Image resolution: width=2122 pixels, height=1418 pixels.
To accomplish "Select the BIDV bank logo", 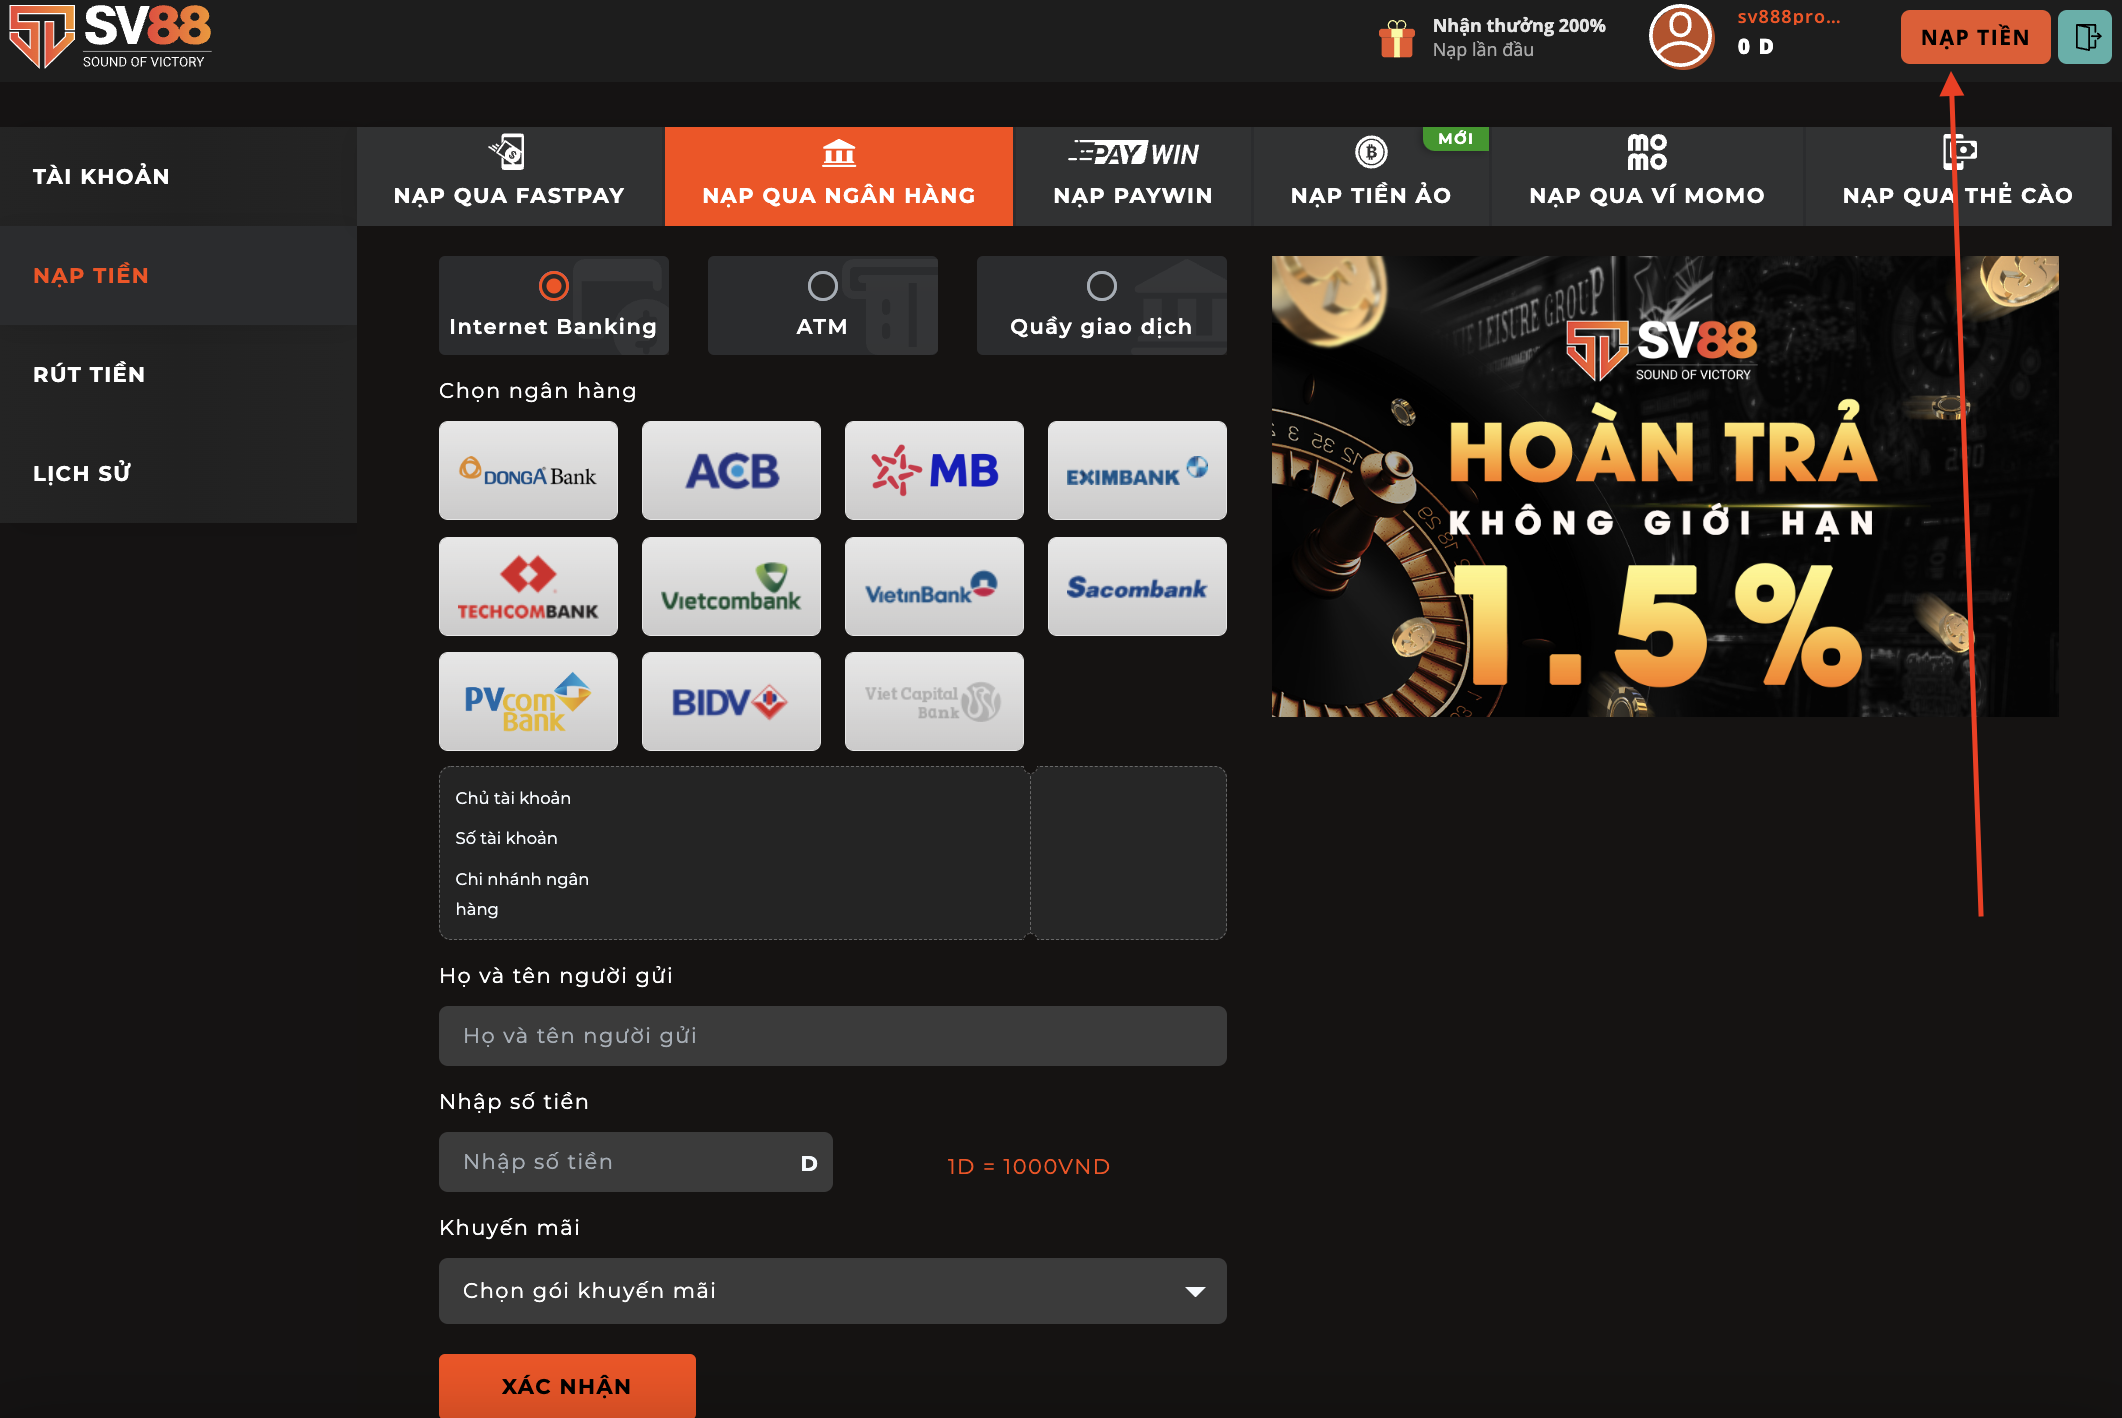I will pyautogui.click(x=731, y=701).
